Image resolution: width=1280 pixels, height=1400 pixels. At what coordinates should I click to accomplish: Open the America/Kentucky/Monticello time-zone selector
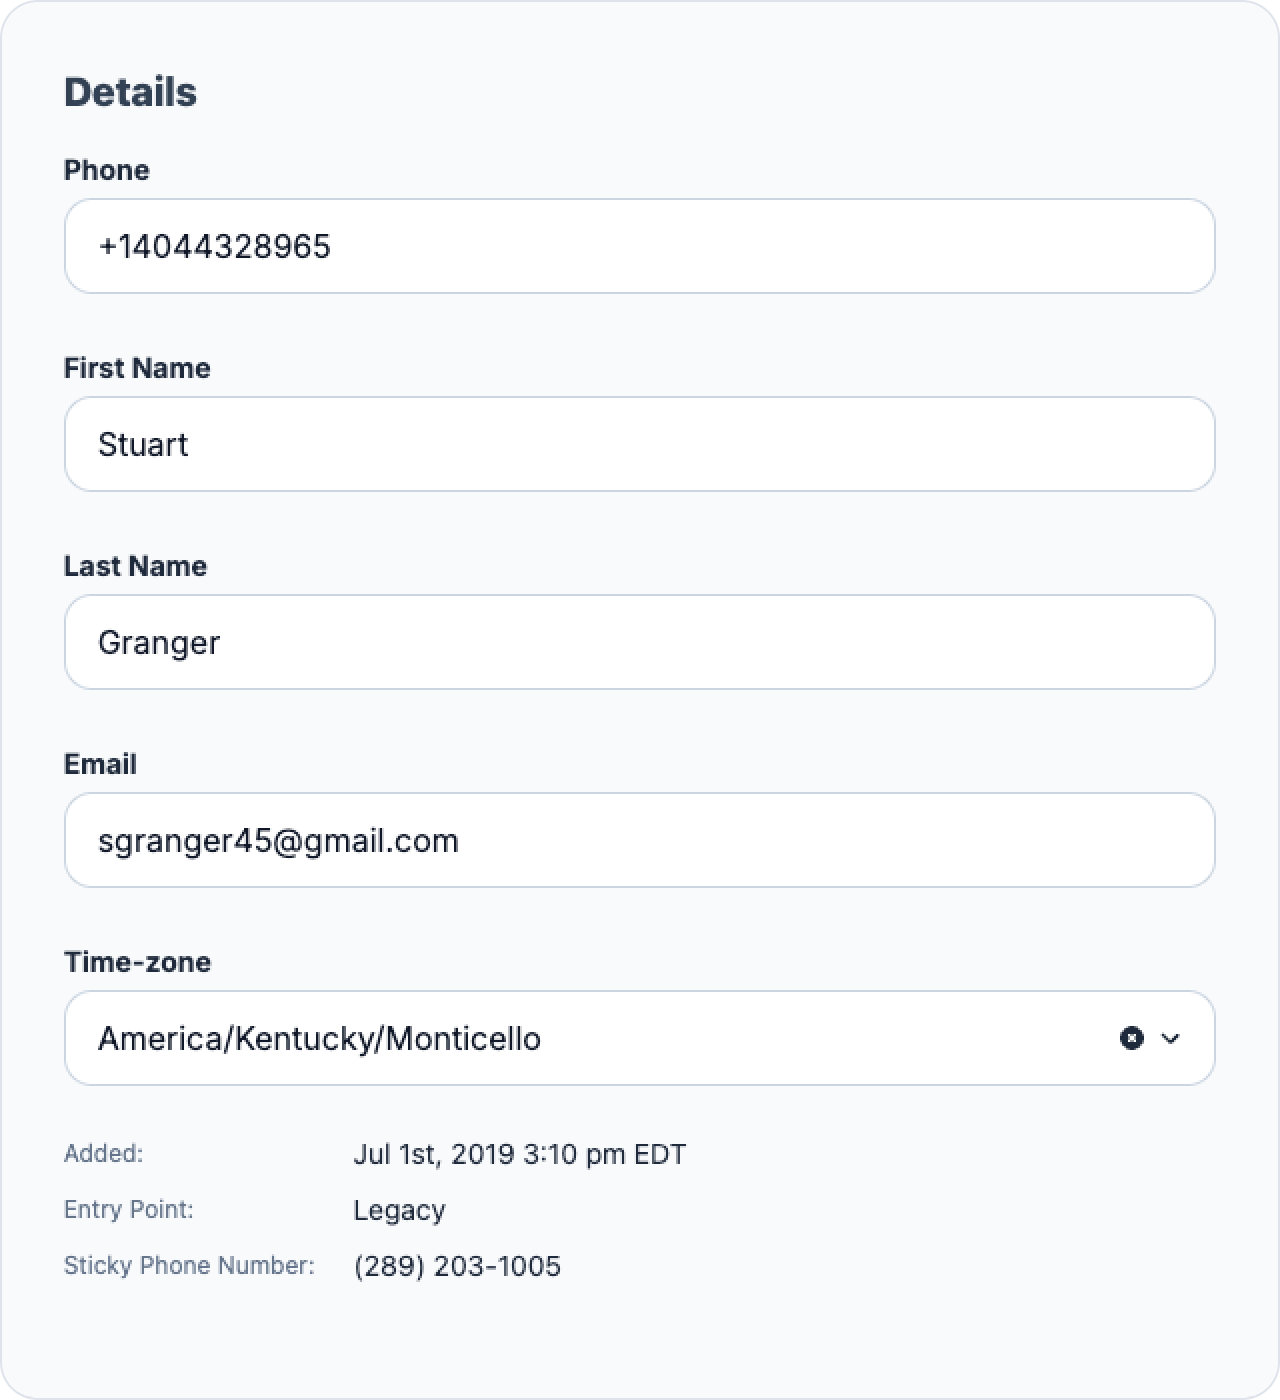pos(640,1038)
